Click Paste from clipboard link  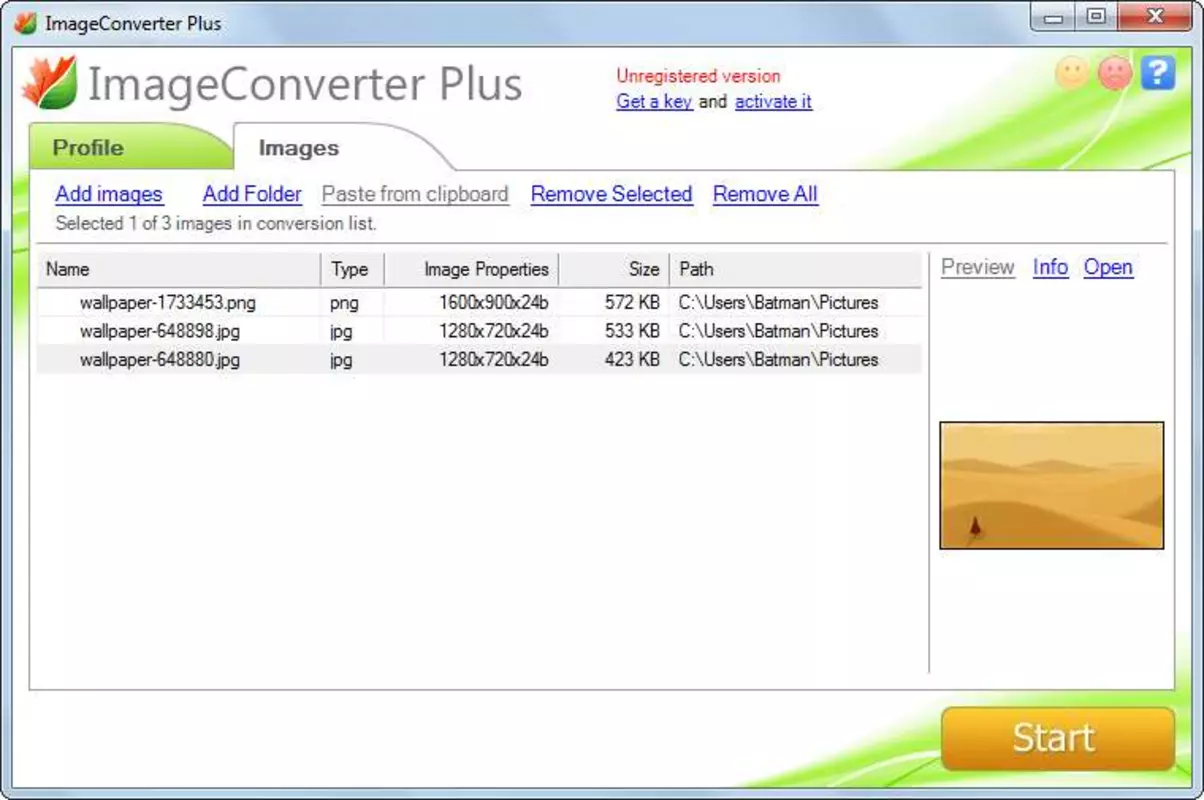(415, 194)
